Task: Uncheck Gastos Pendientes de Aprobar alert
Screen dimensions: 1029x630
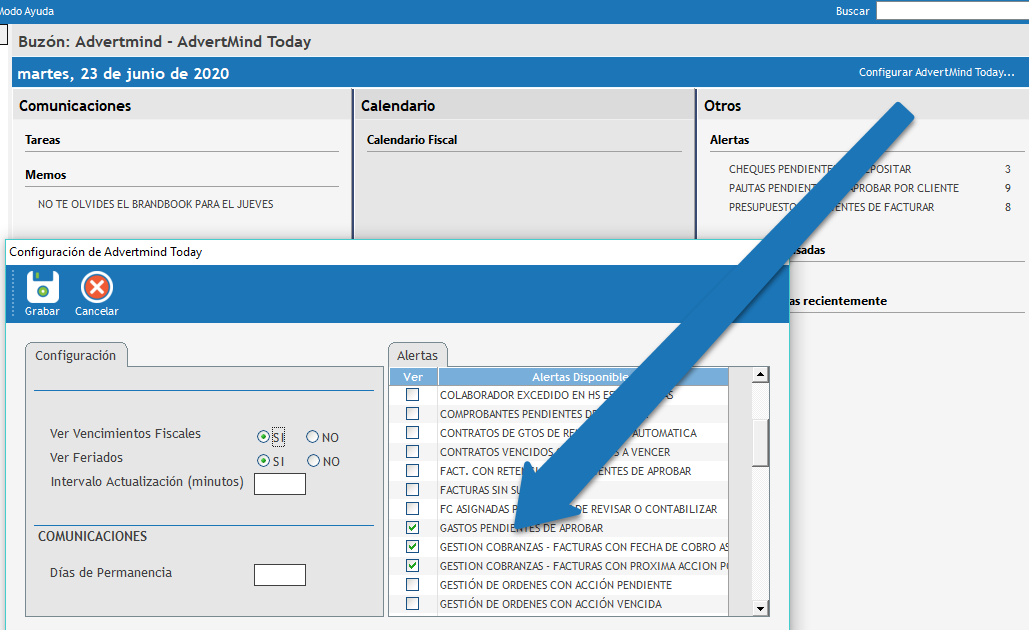Action: click(412, 528)
